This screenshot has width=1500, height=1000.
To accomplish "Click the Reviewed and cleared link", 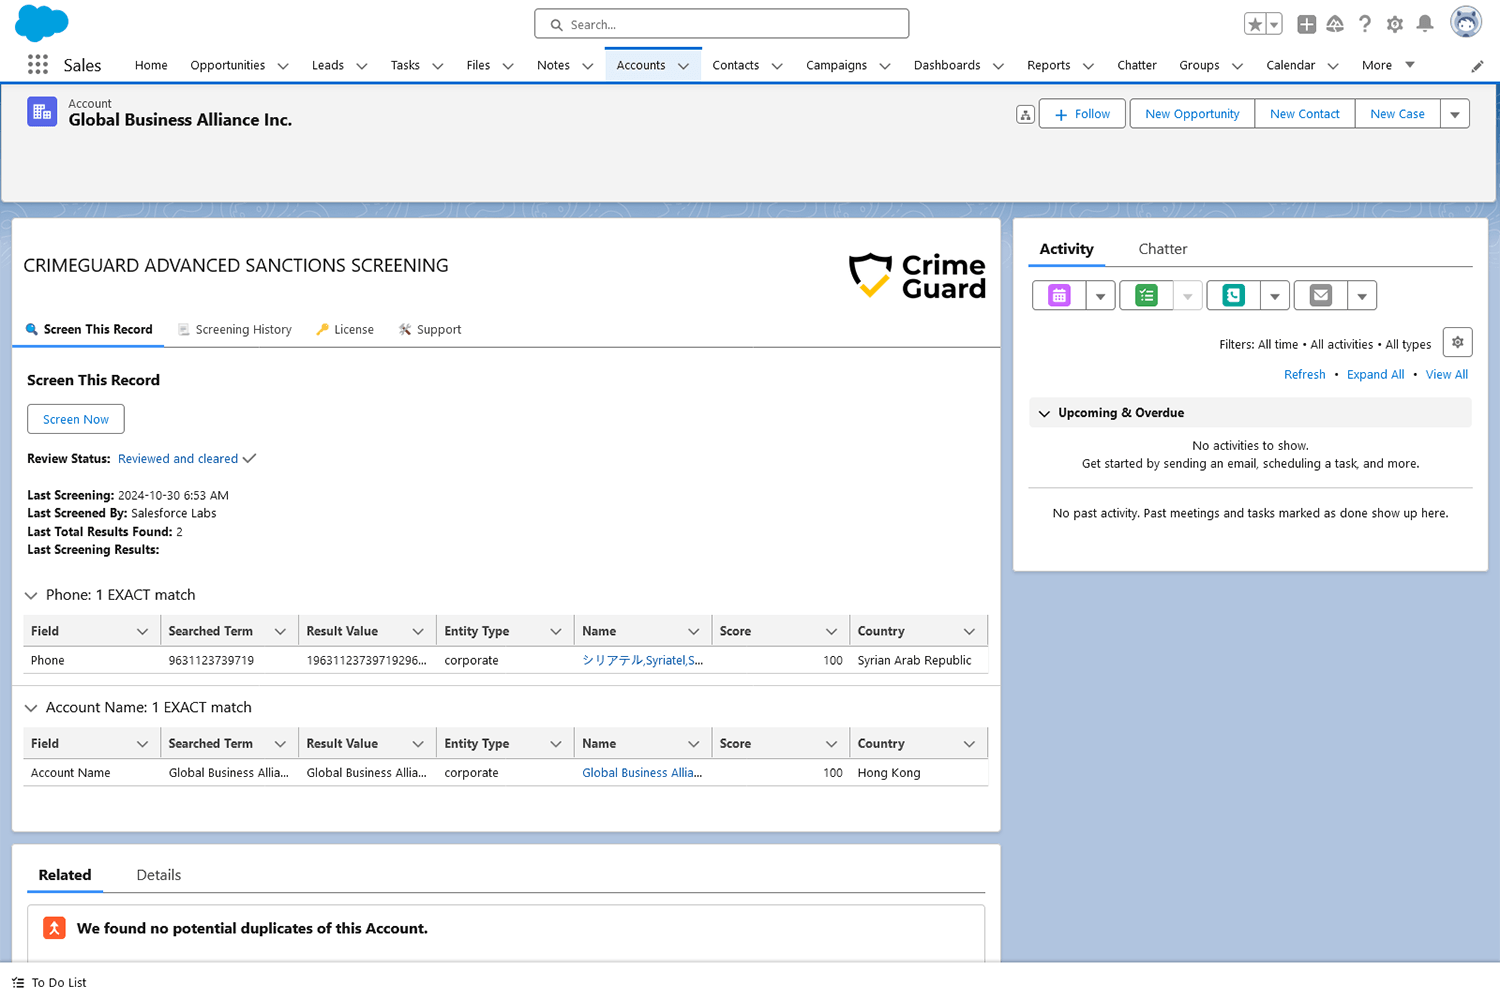I will click(x=178, y=459).
